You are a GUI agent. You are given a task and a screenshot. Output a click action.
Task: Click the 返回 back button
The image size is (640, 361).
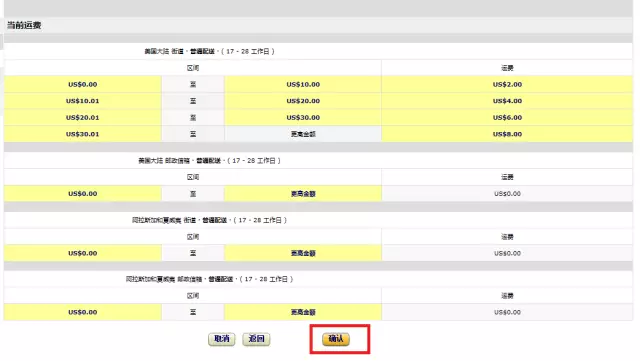[256, 339]
